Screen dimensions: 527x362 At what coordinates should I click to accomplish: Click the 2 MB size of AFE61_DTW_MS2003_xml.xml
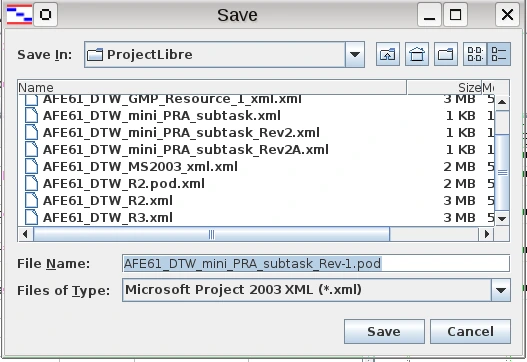[459, 167]
